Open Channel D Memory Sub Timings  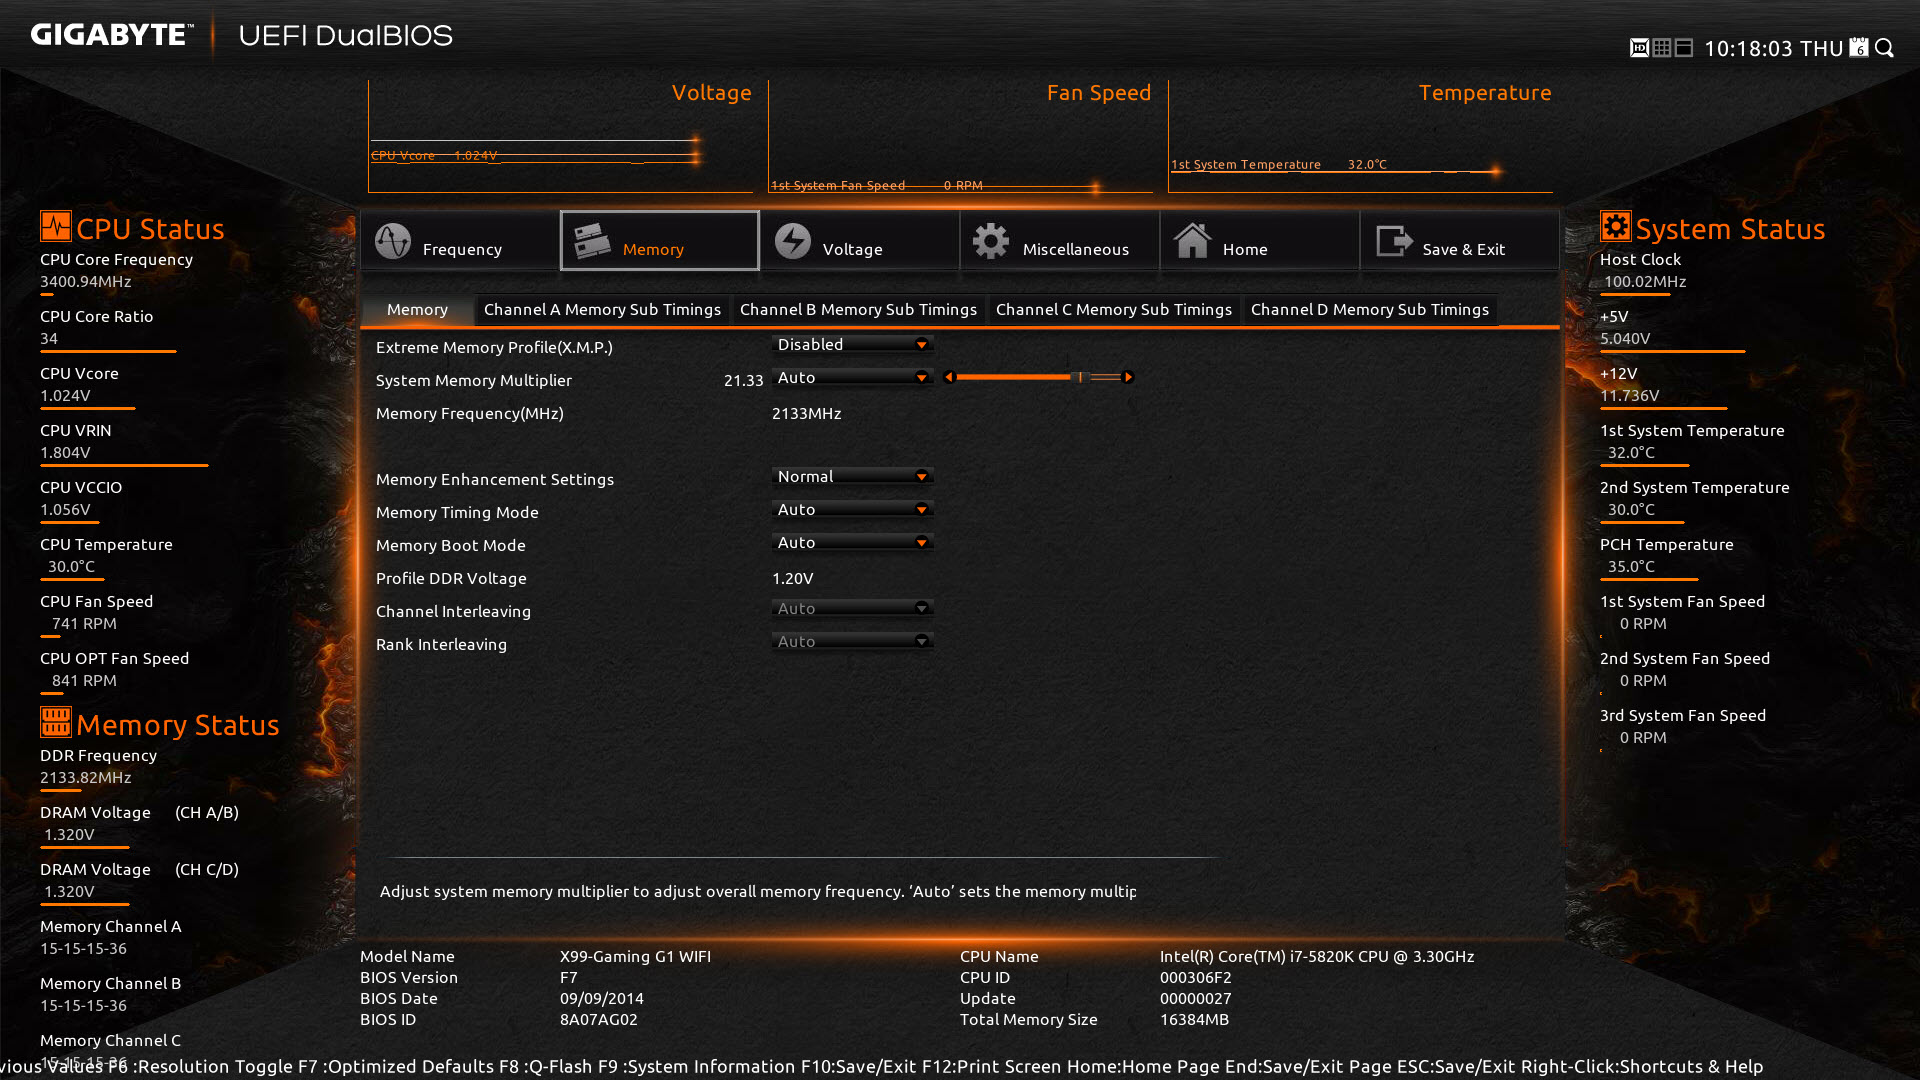tap(1370, 310)
